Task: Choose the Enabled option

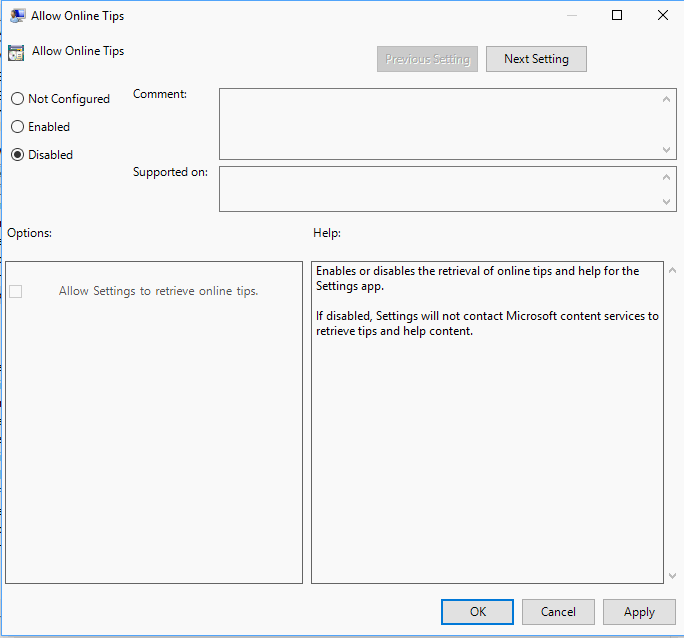Action: point(17,127)
